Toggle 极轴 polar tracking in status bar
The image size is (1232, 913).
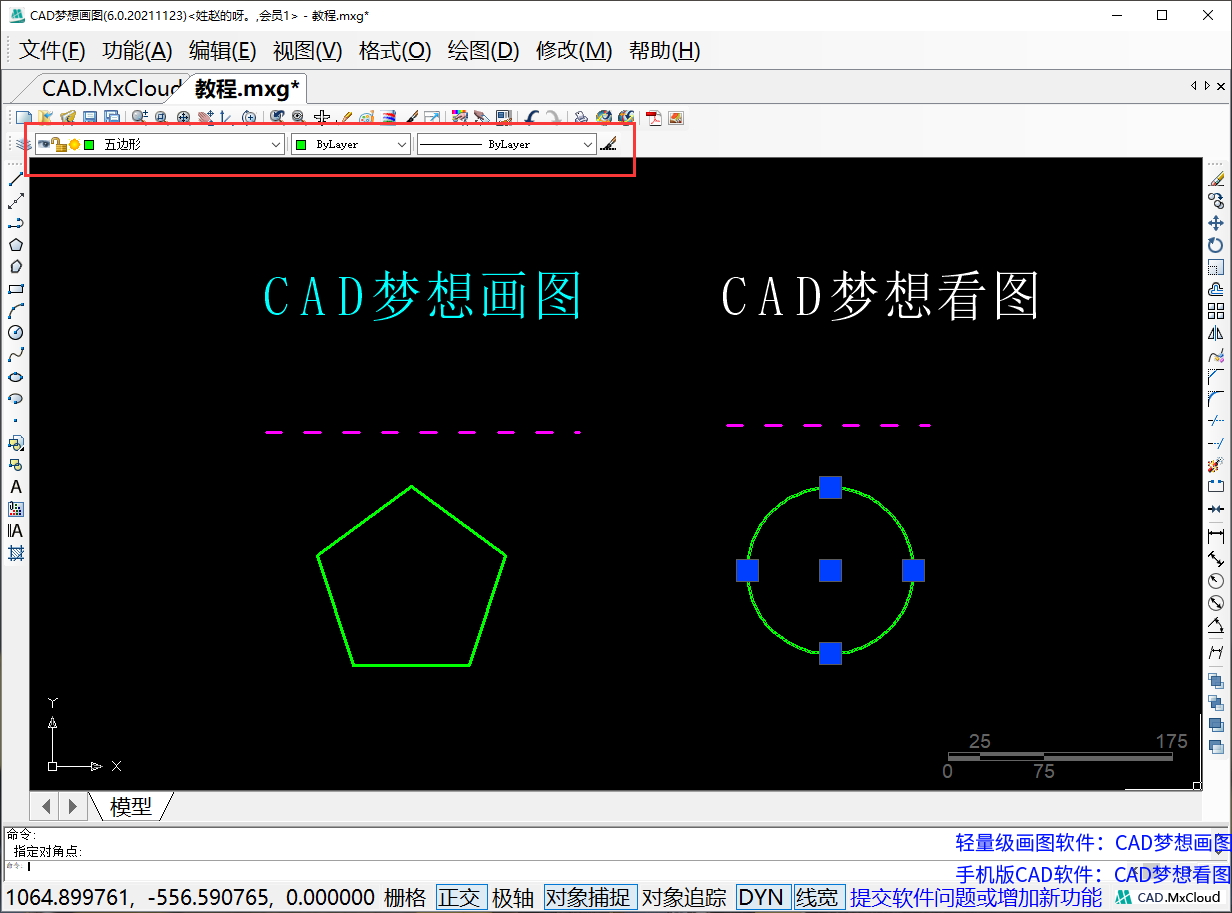click(513, 897)
